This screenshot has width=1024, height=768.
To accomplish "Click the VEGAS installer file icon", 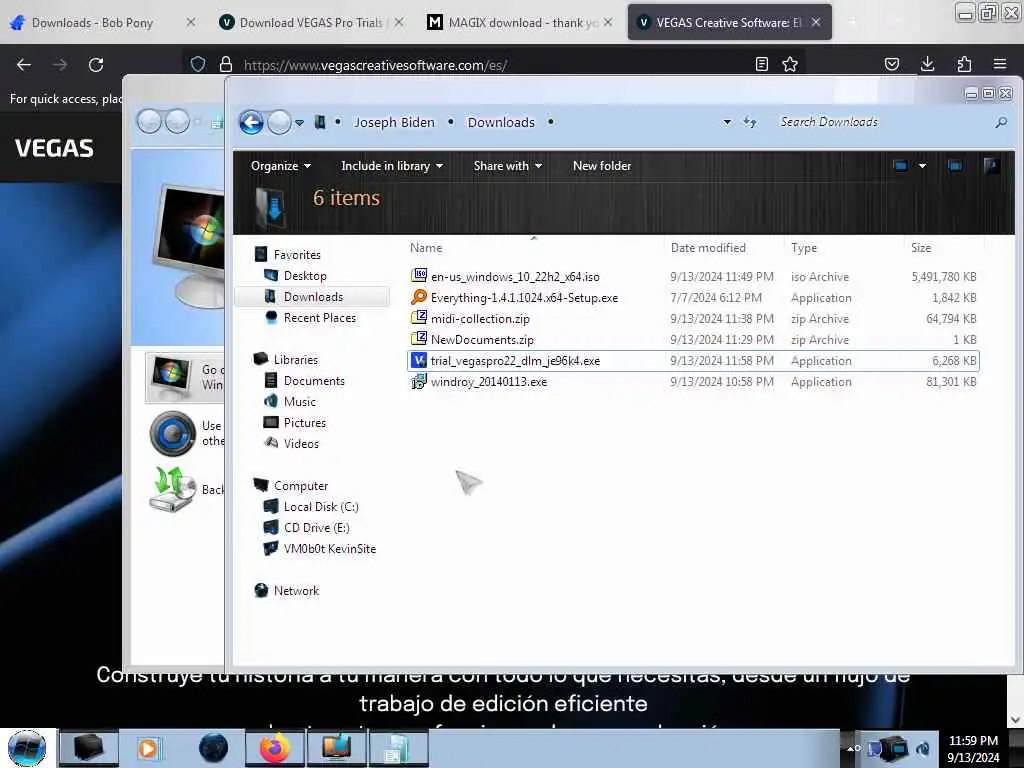I will point(419,360).
